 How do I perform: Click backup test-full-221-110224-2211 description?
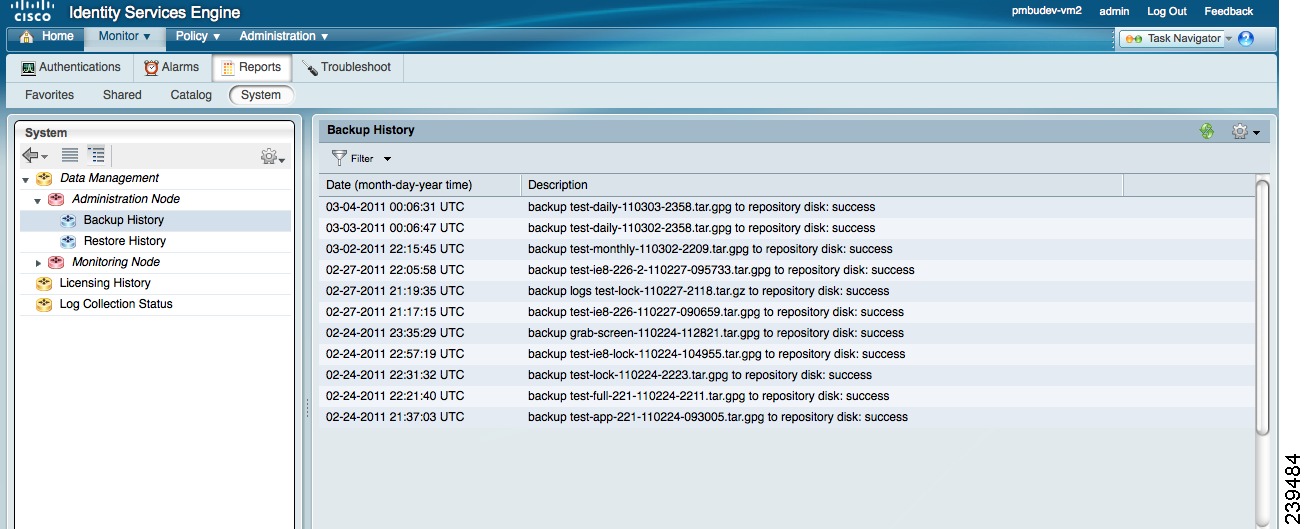[709, 396]
